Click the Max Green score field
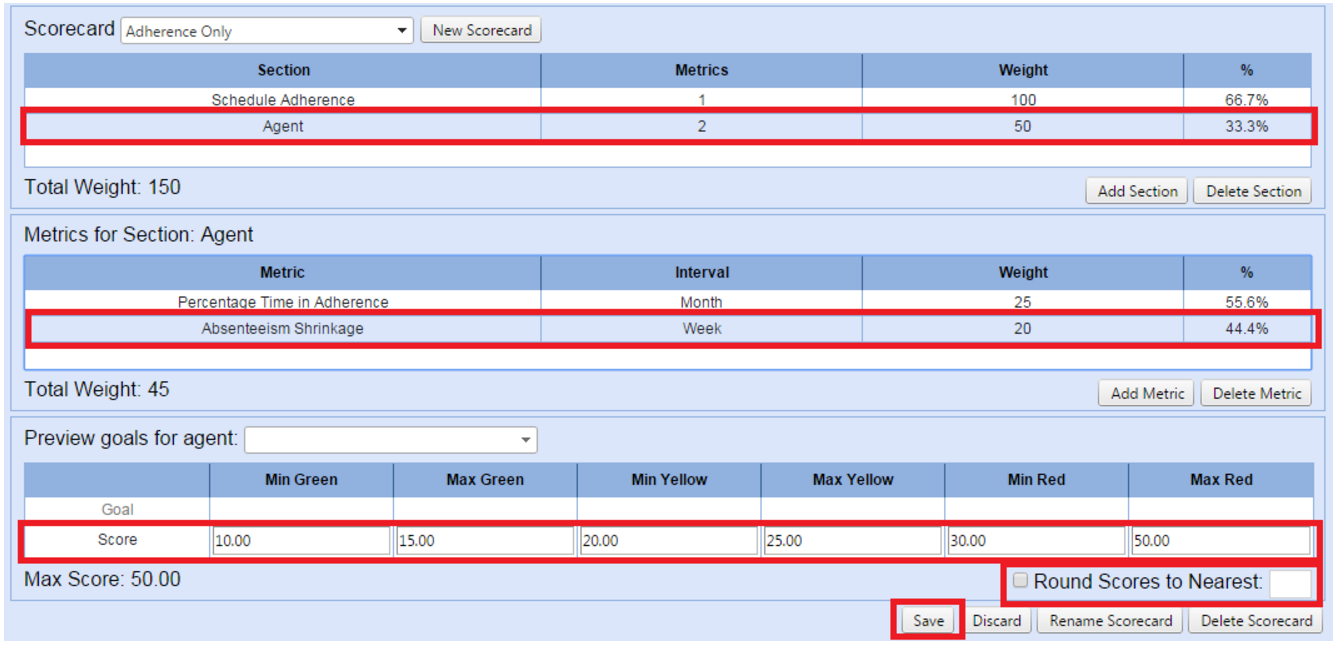Viewport: 1336px width, 646px height. (x=485, y=541)
